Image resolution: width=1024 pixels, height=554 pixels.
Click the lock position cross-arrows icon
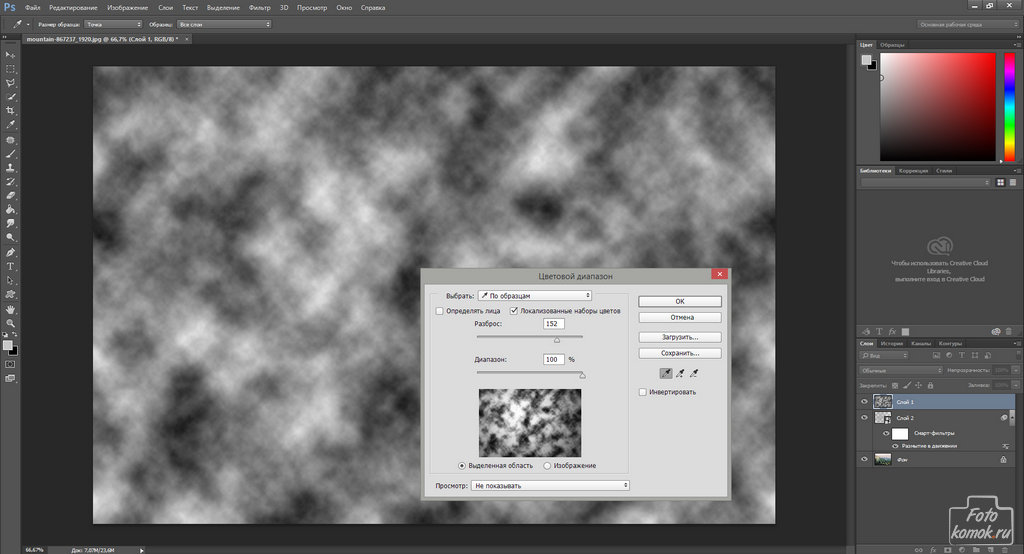point(918,385)
